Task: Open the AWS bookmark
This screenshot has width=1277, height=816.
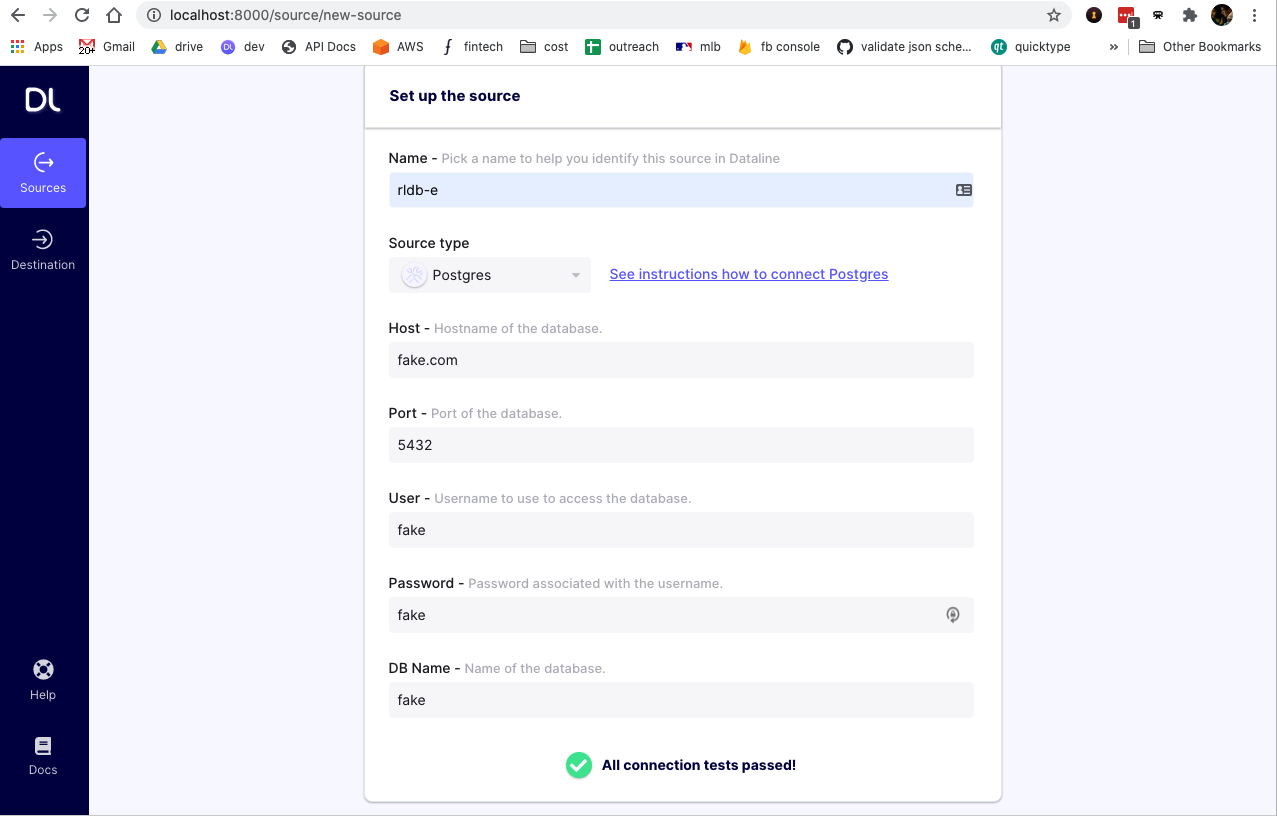Action: tap(398, 46)
